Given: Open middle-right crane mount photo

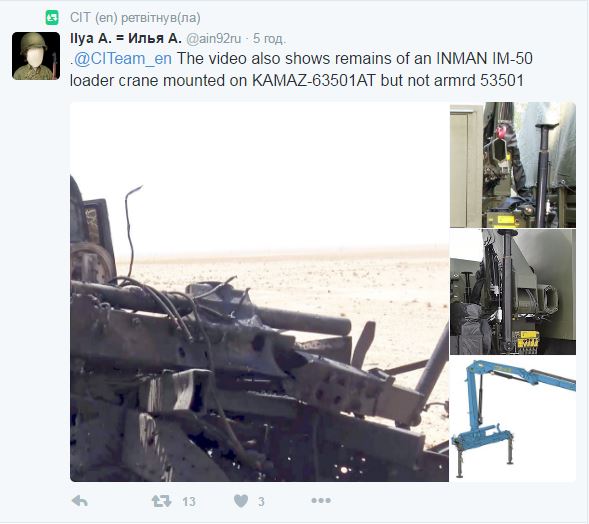Looking at the screenshot, I should pyautogui.click(x=513, y=292).
